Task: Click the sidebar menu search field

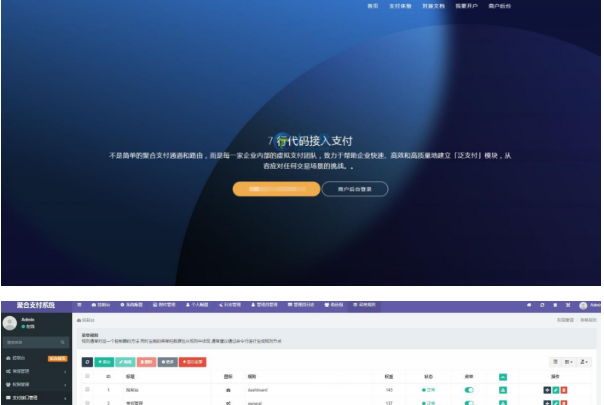Action: coord(36,342)
